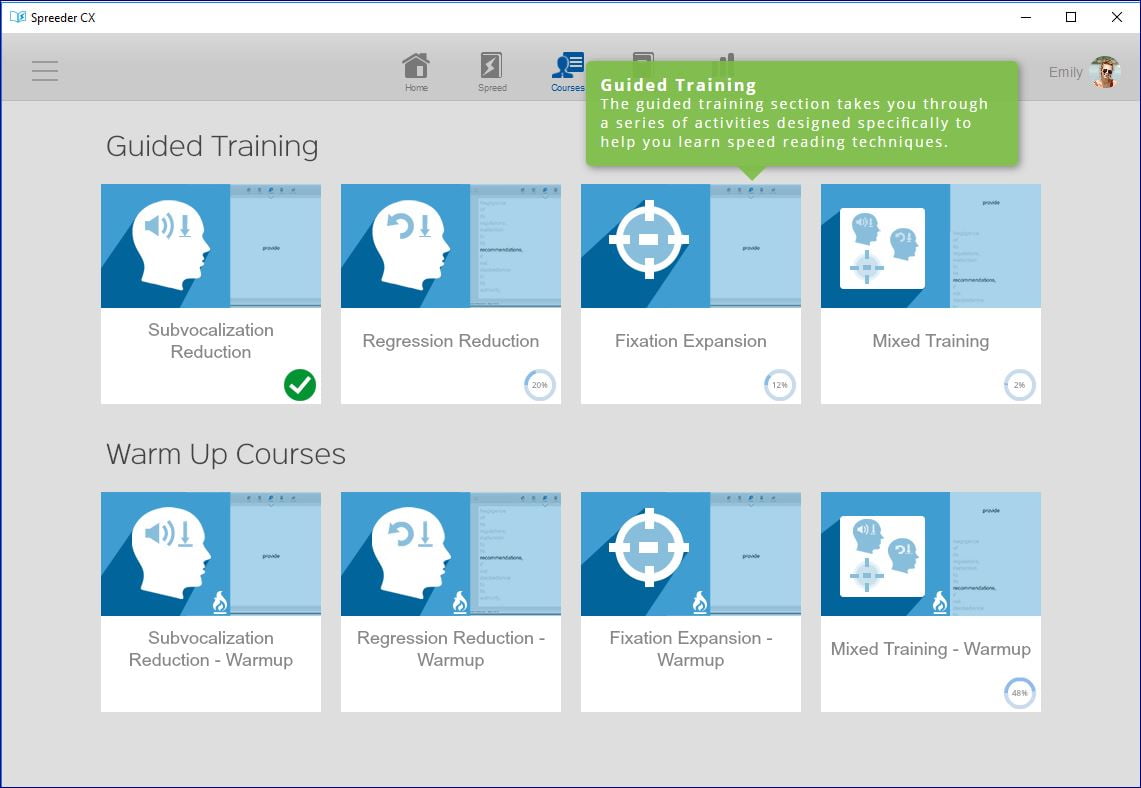The image size is (1141, 788).
Task: Start Fixation Expansion - Warmup course
Action: click(x=690, y=649)
